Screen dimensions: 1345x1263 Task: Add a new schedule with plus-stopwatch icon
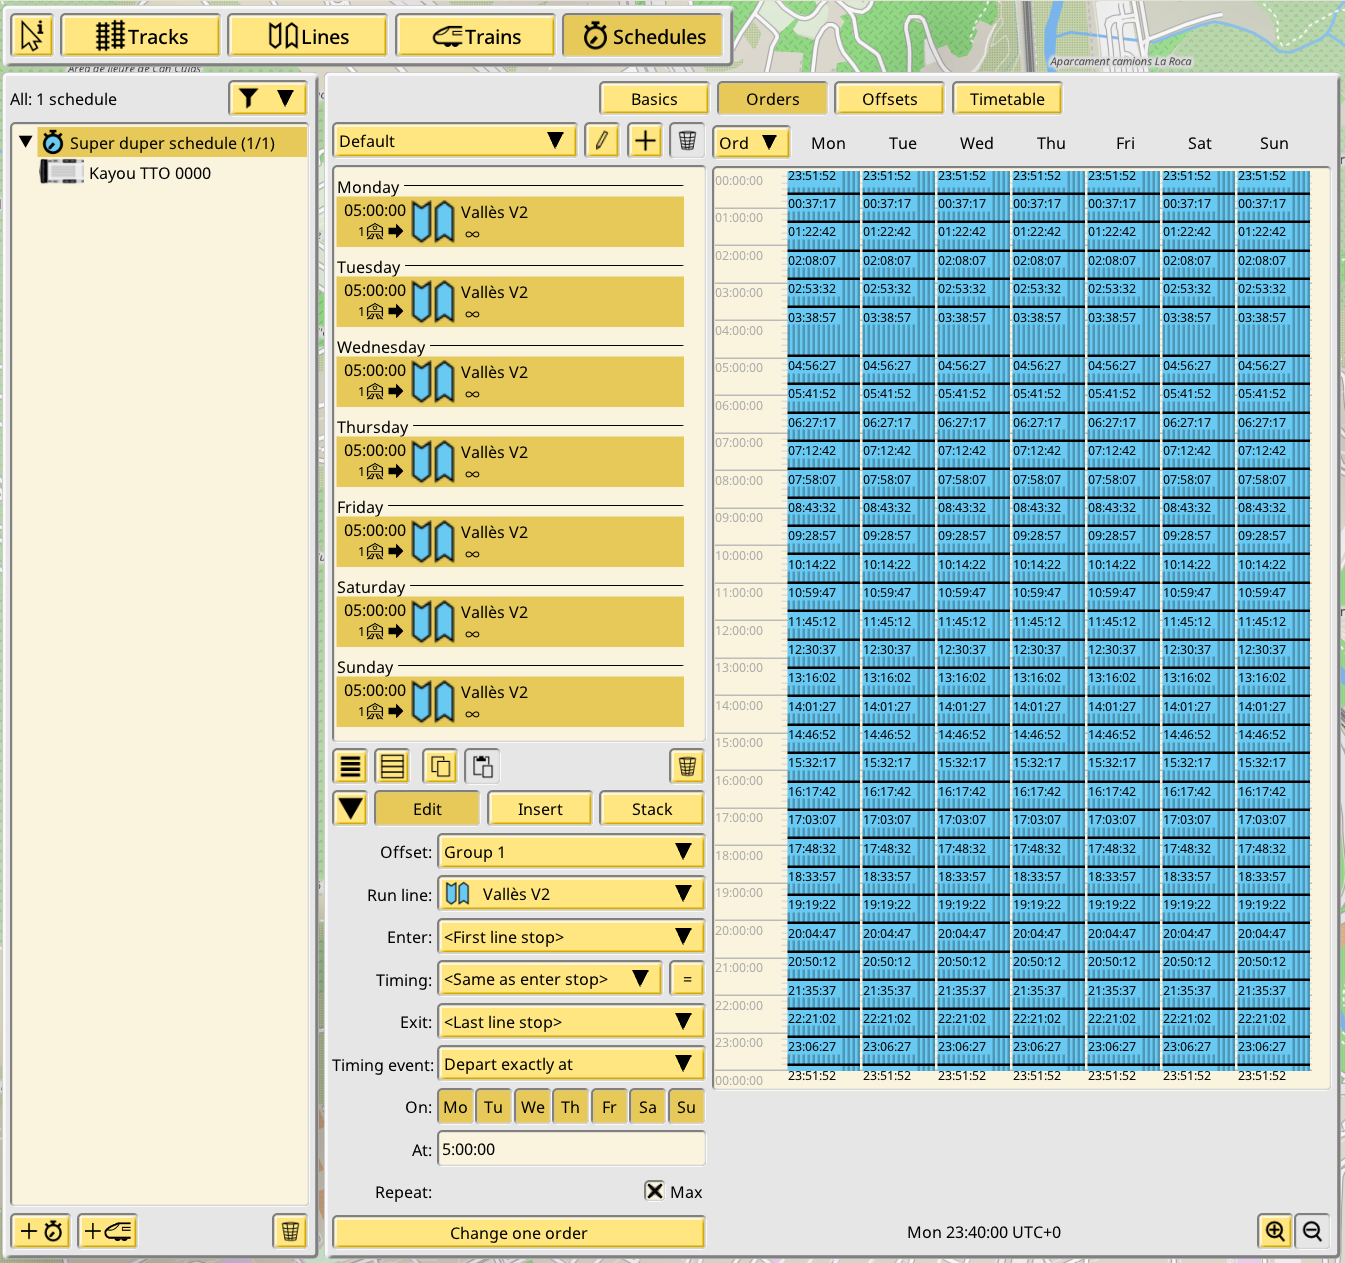coord(41,1231)
